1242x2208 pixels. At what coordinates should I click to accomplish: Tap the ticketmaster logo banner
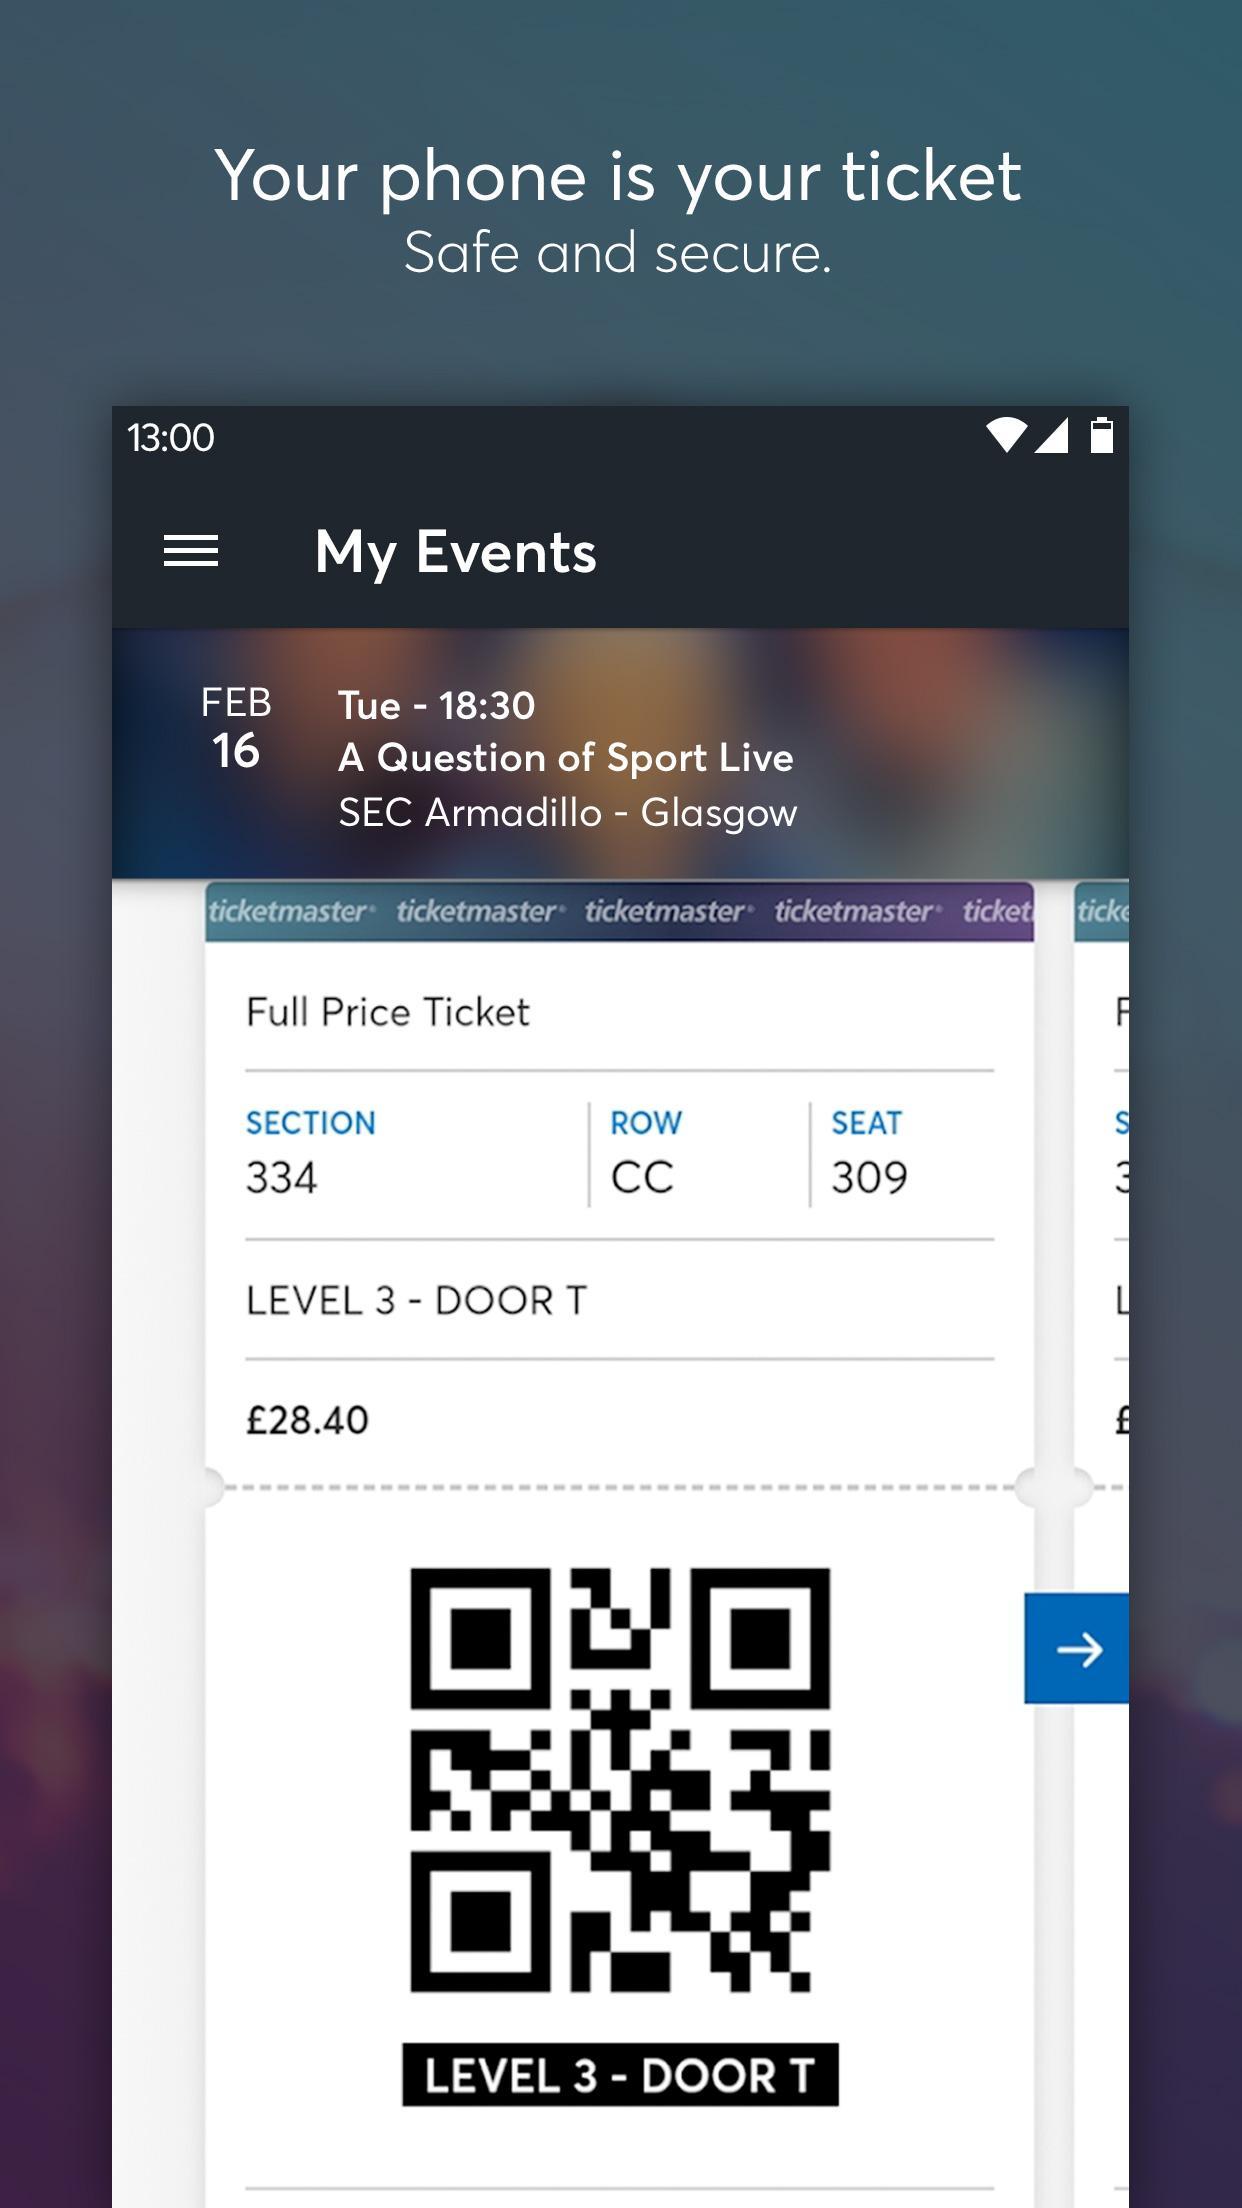[x=620, y=911]
